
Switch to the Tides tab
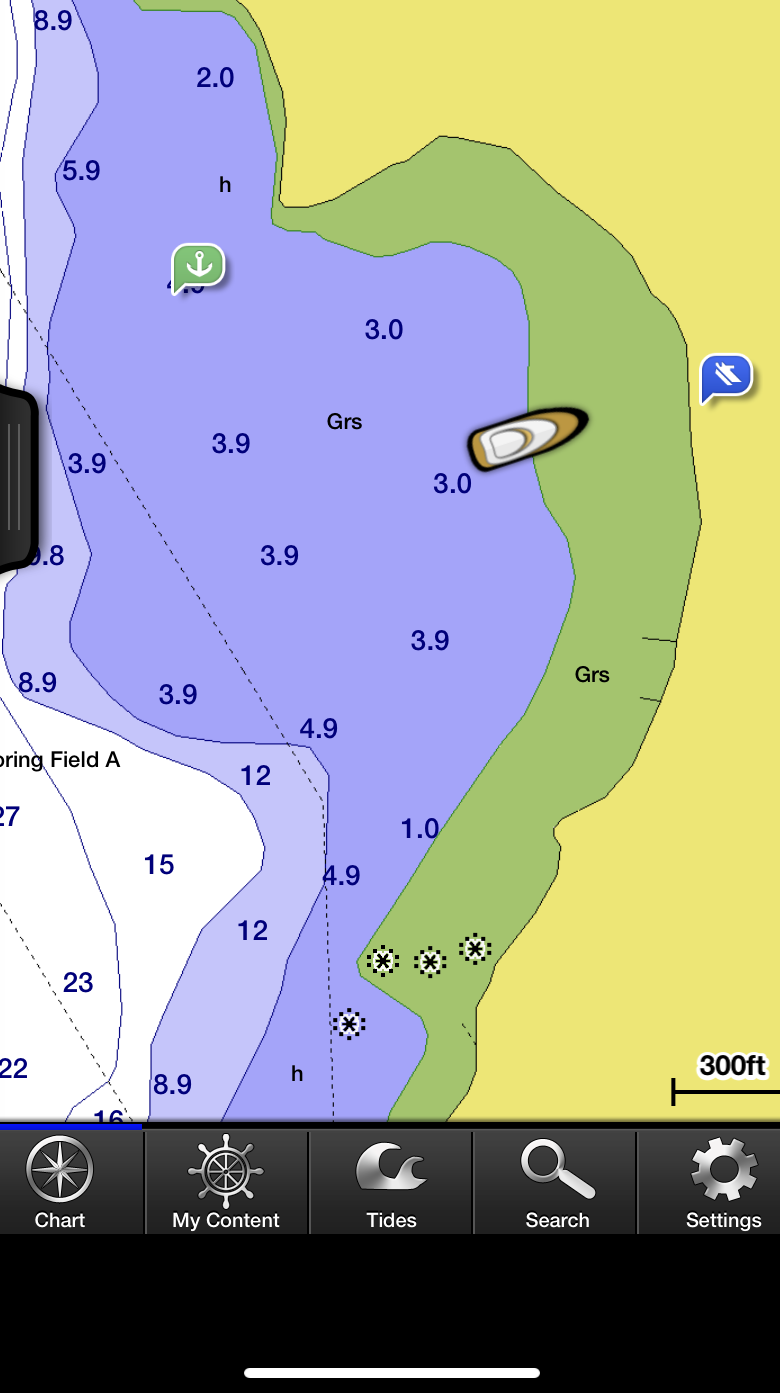pyautogui.click(x=391, y=1181)
